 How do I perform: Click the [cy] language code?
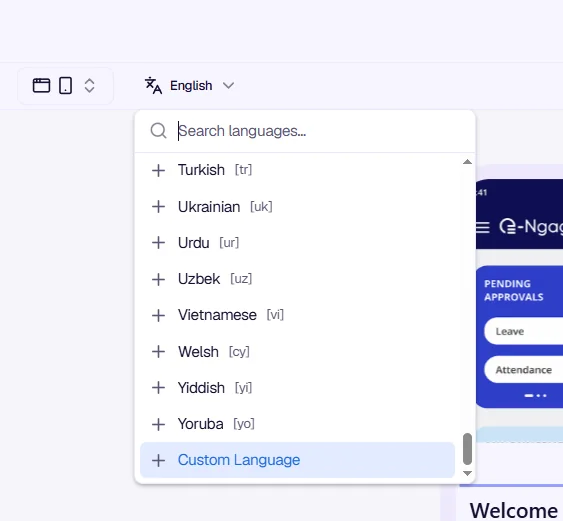[x=239, y=352]
